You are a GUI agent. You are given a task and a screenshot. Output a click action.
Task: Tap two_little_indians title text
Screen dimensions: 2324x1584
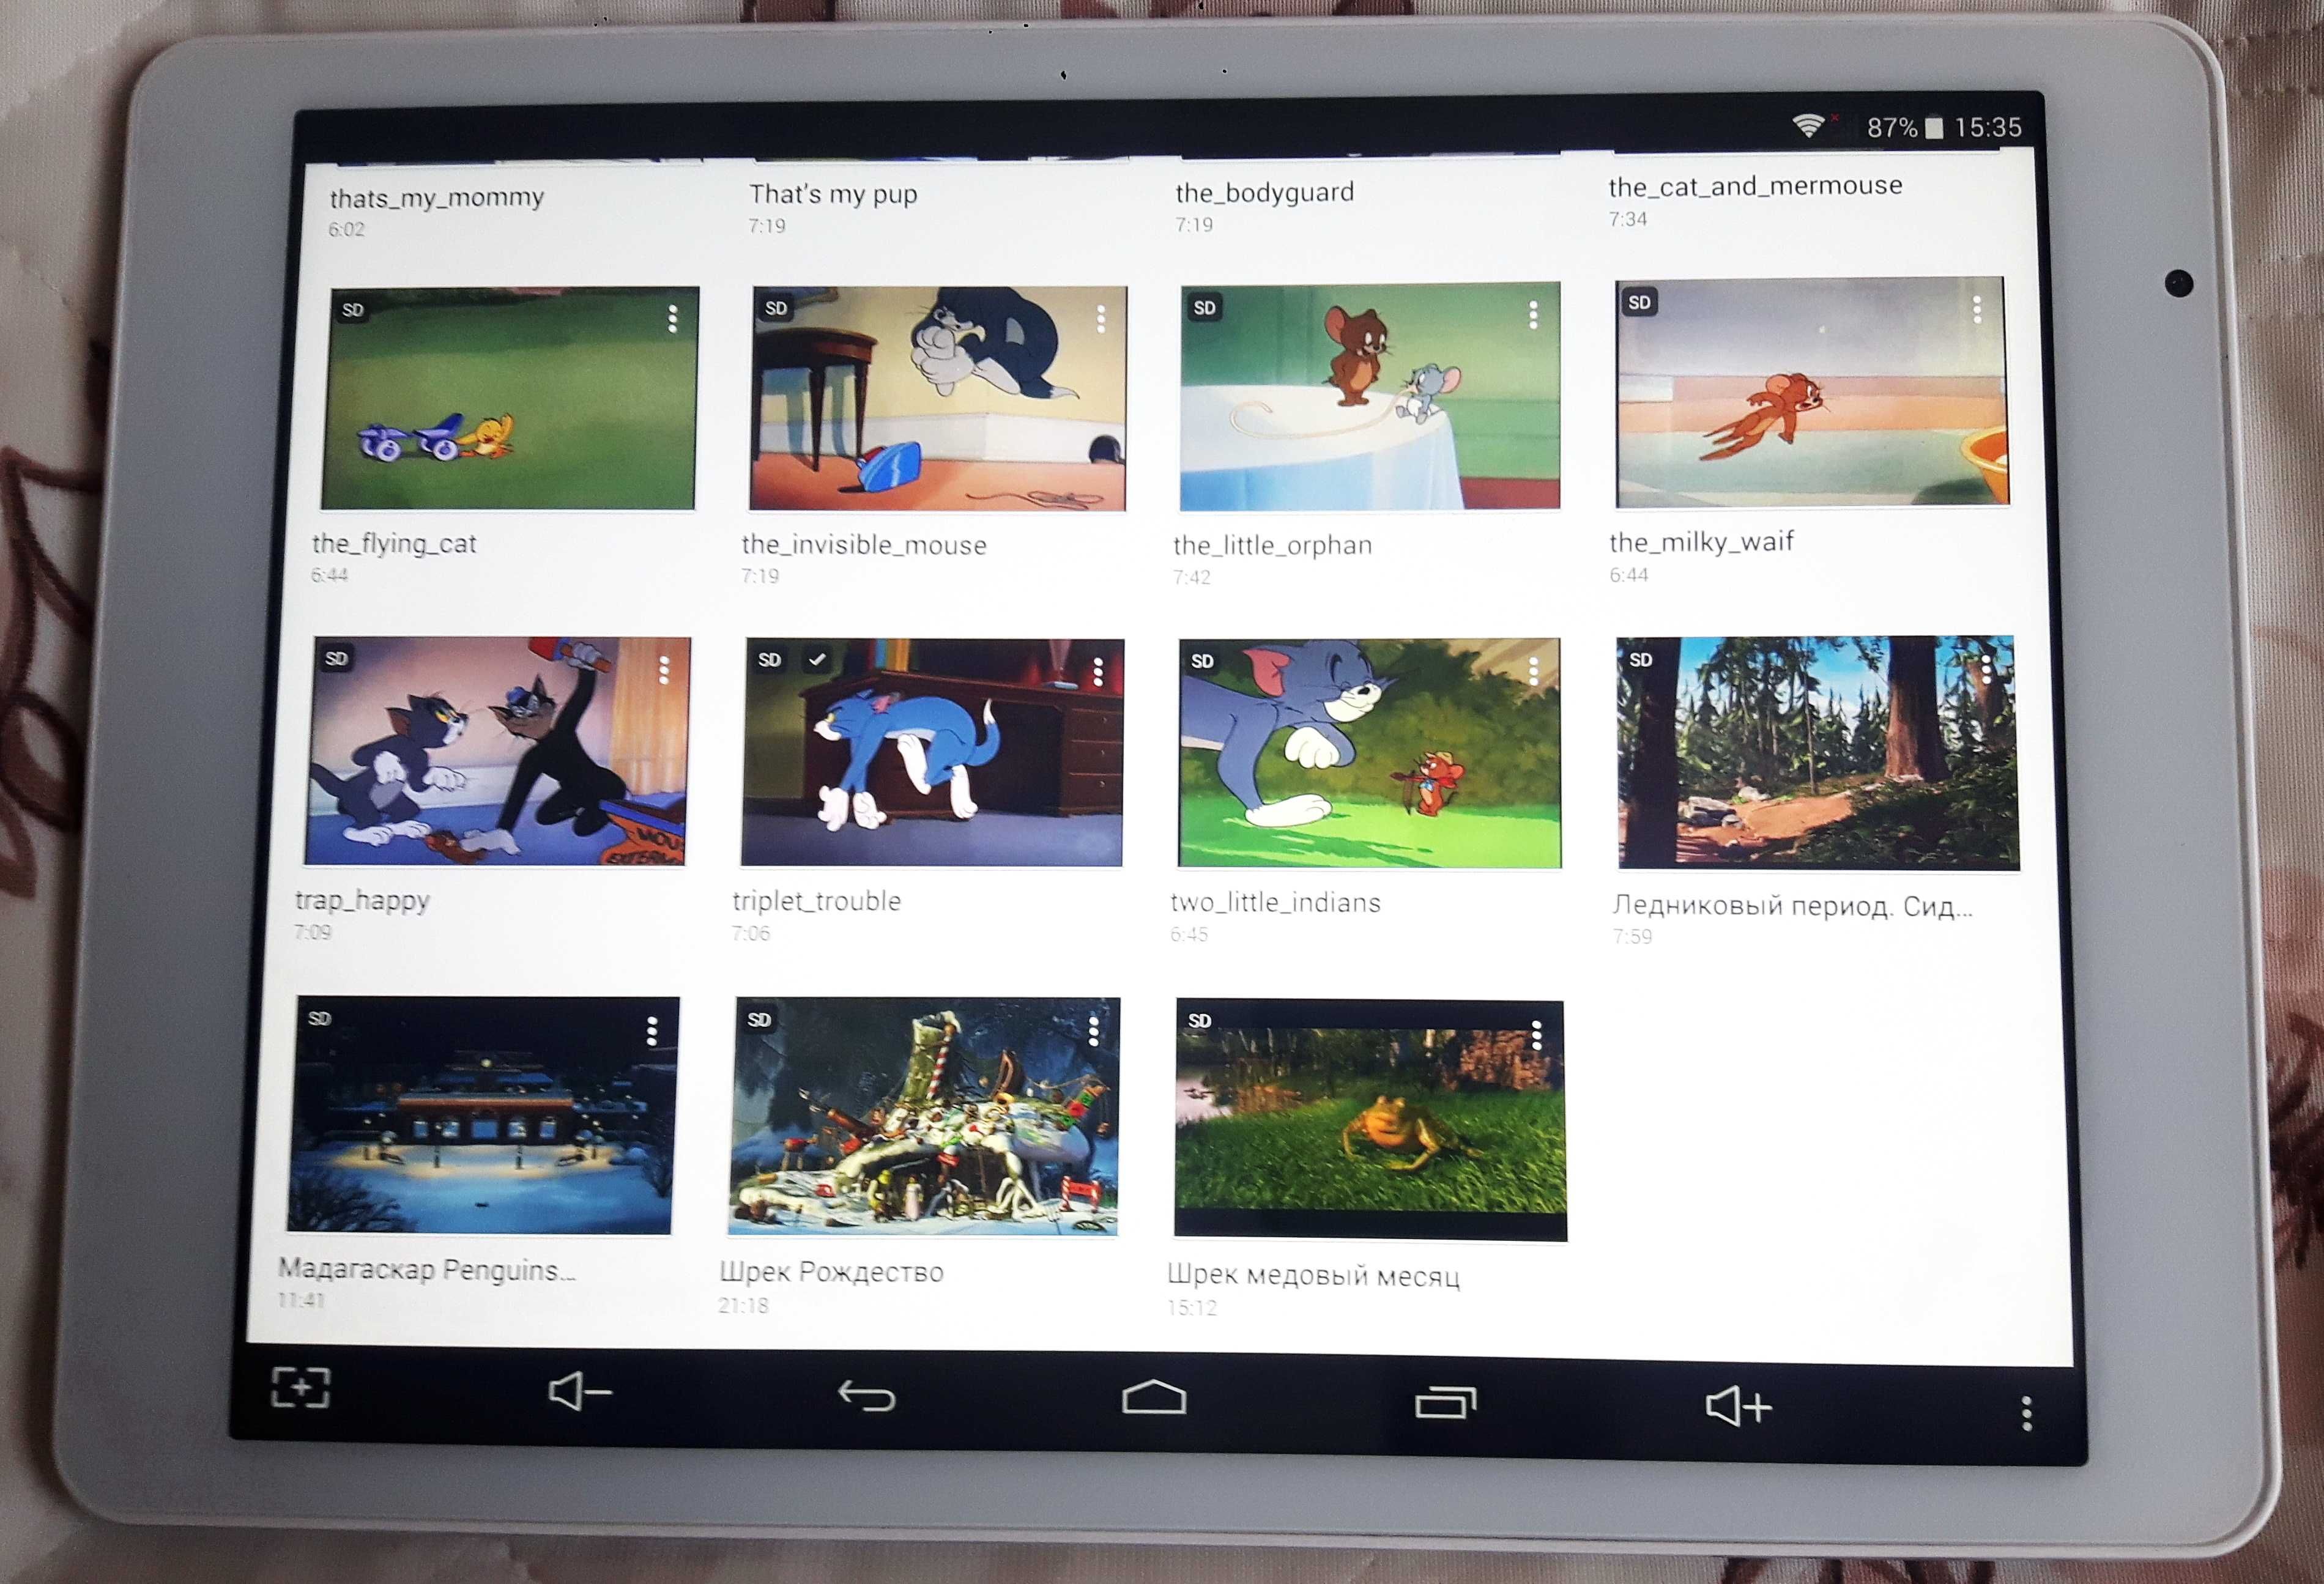[x=1275, y=903]
